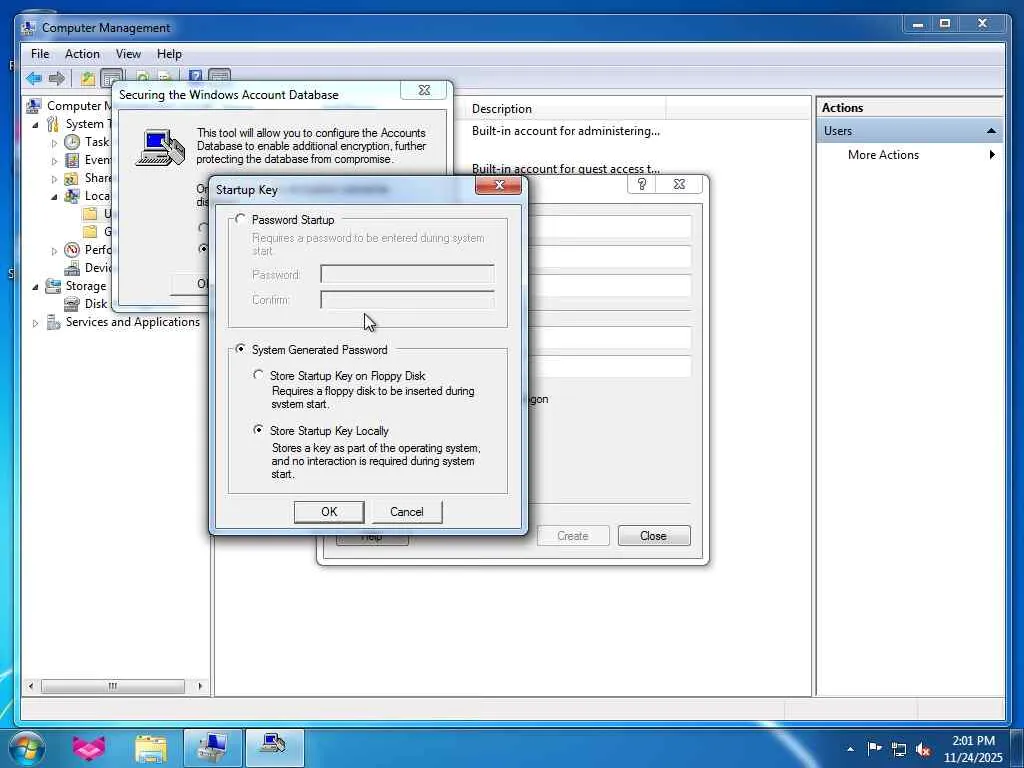Screen dimensions: 1024x768
Task: Toggle the Show/Hide Console Tree toolbar icon
Action: [112, 78]
